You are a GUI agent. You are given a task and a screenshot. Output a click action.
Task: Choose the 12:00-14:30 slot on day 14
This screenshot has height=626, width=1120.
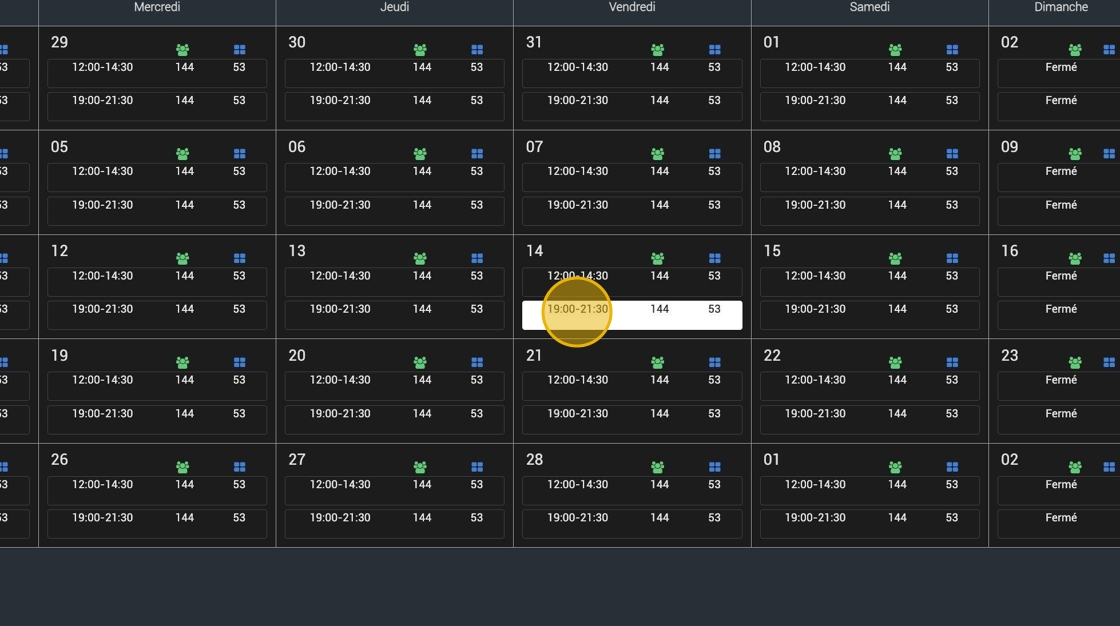click(632, 282)
